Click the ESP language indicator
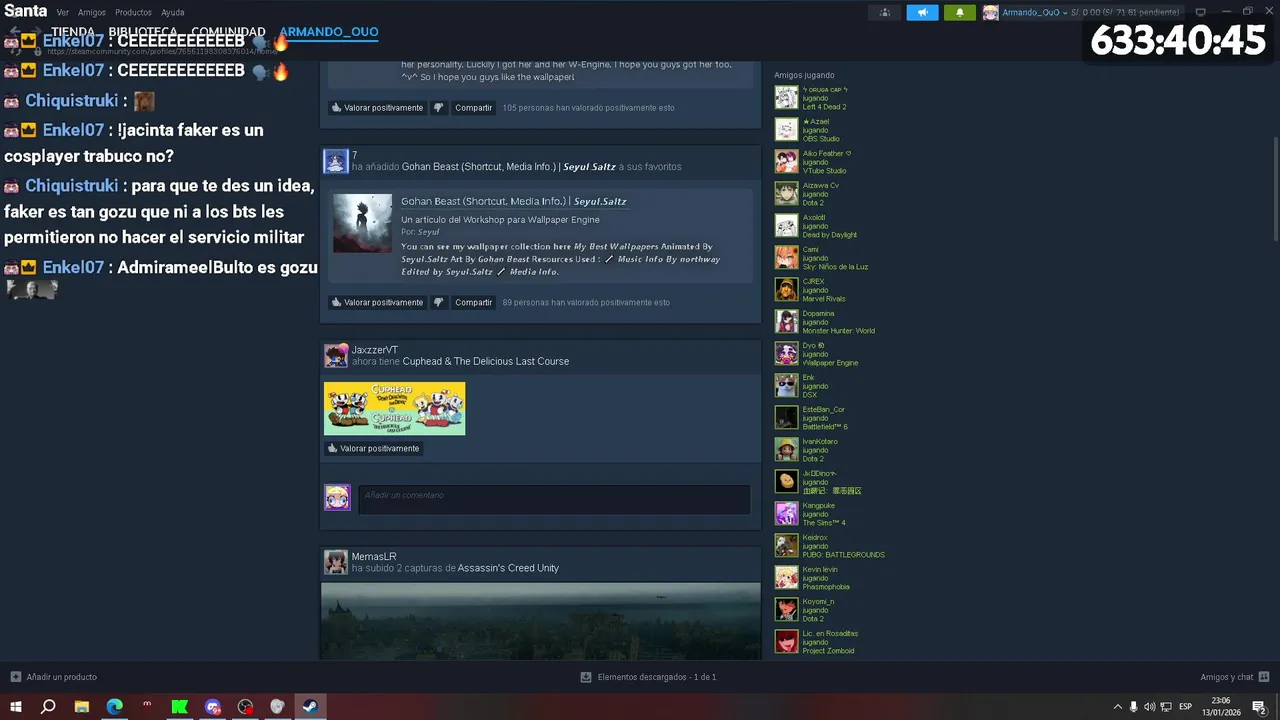Viewport: 1280px width, 720px height. pos(1186,706)
